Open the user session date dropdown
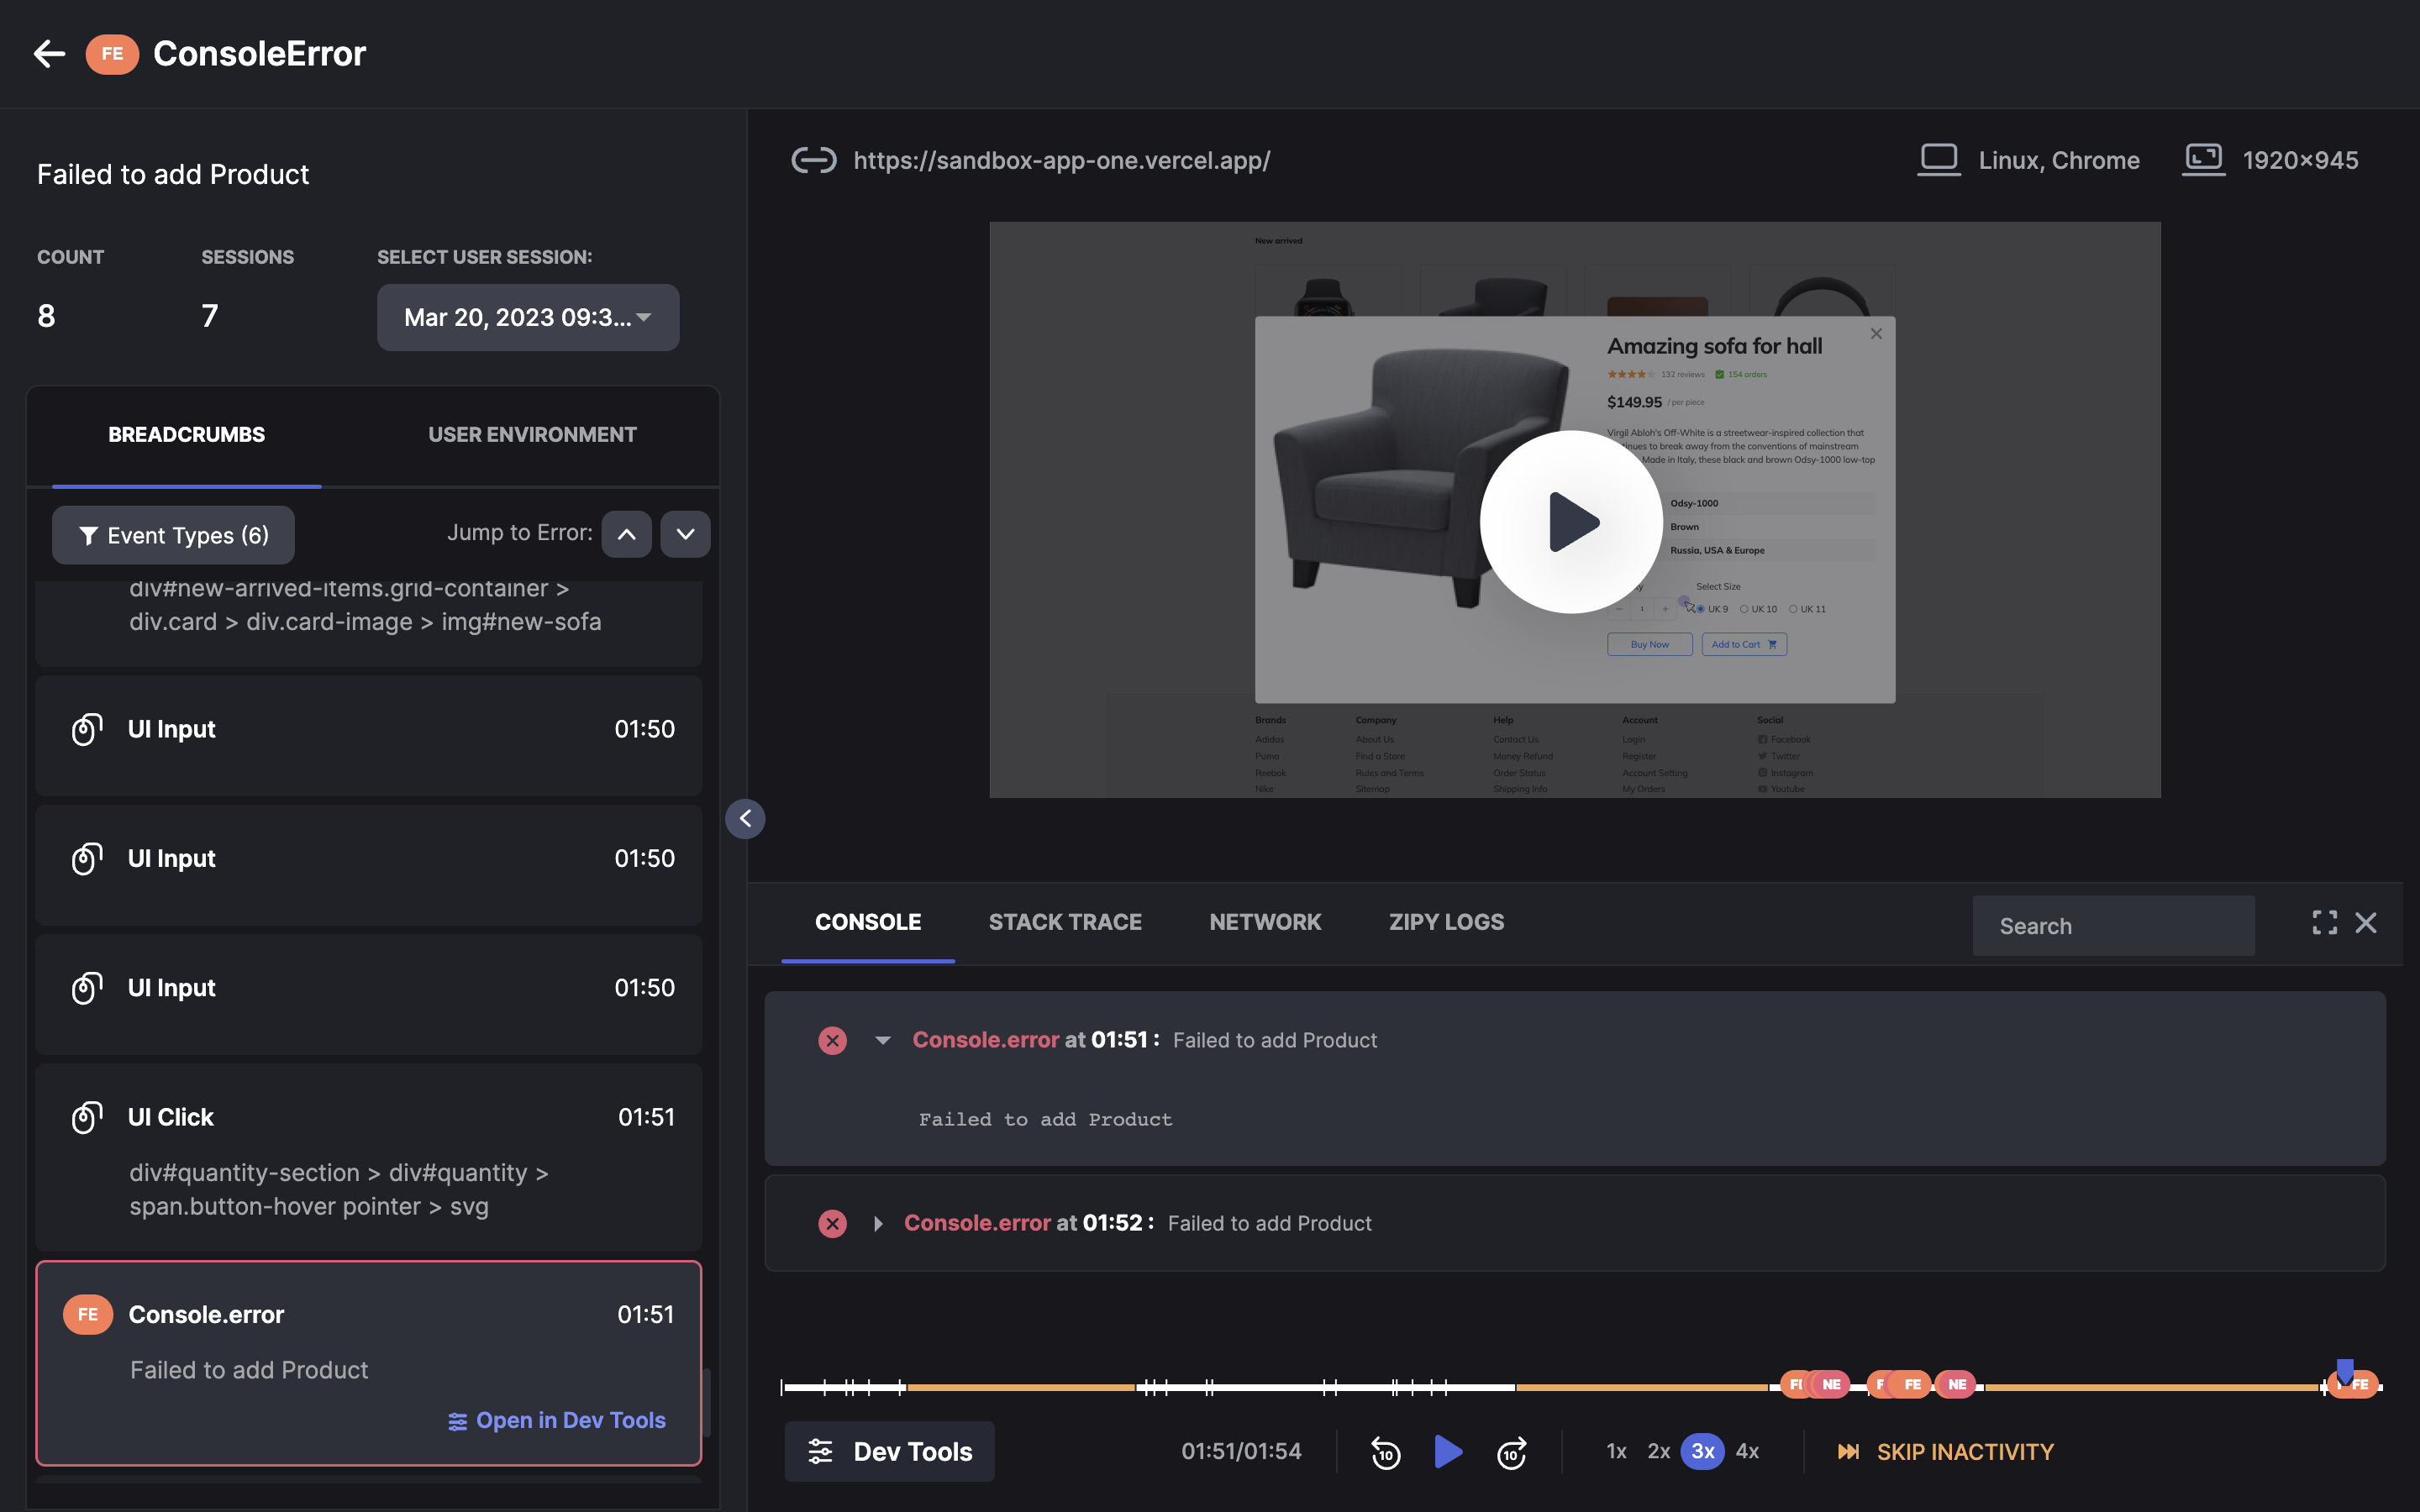Image resolution: width=2420 pixels, height=1512 pixels. coord(527,317)
